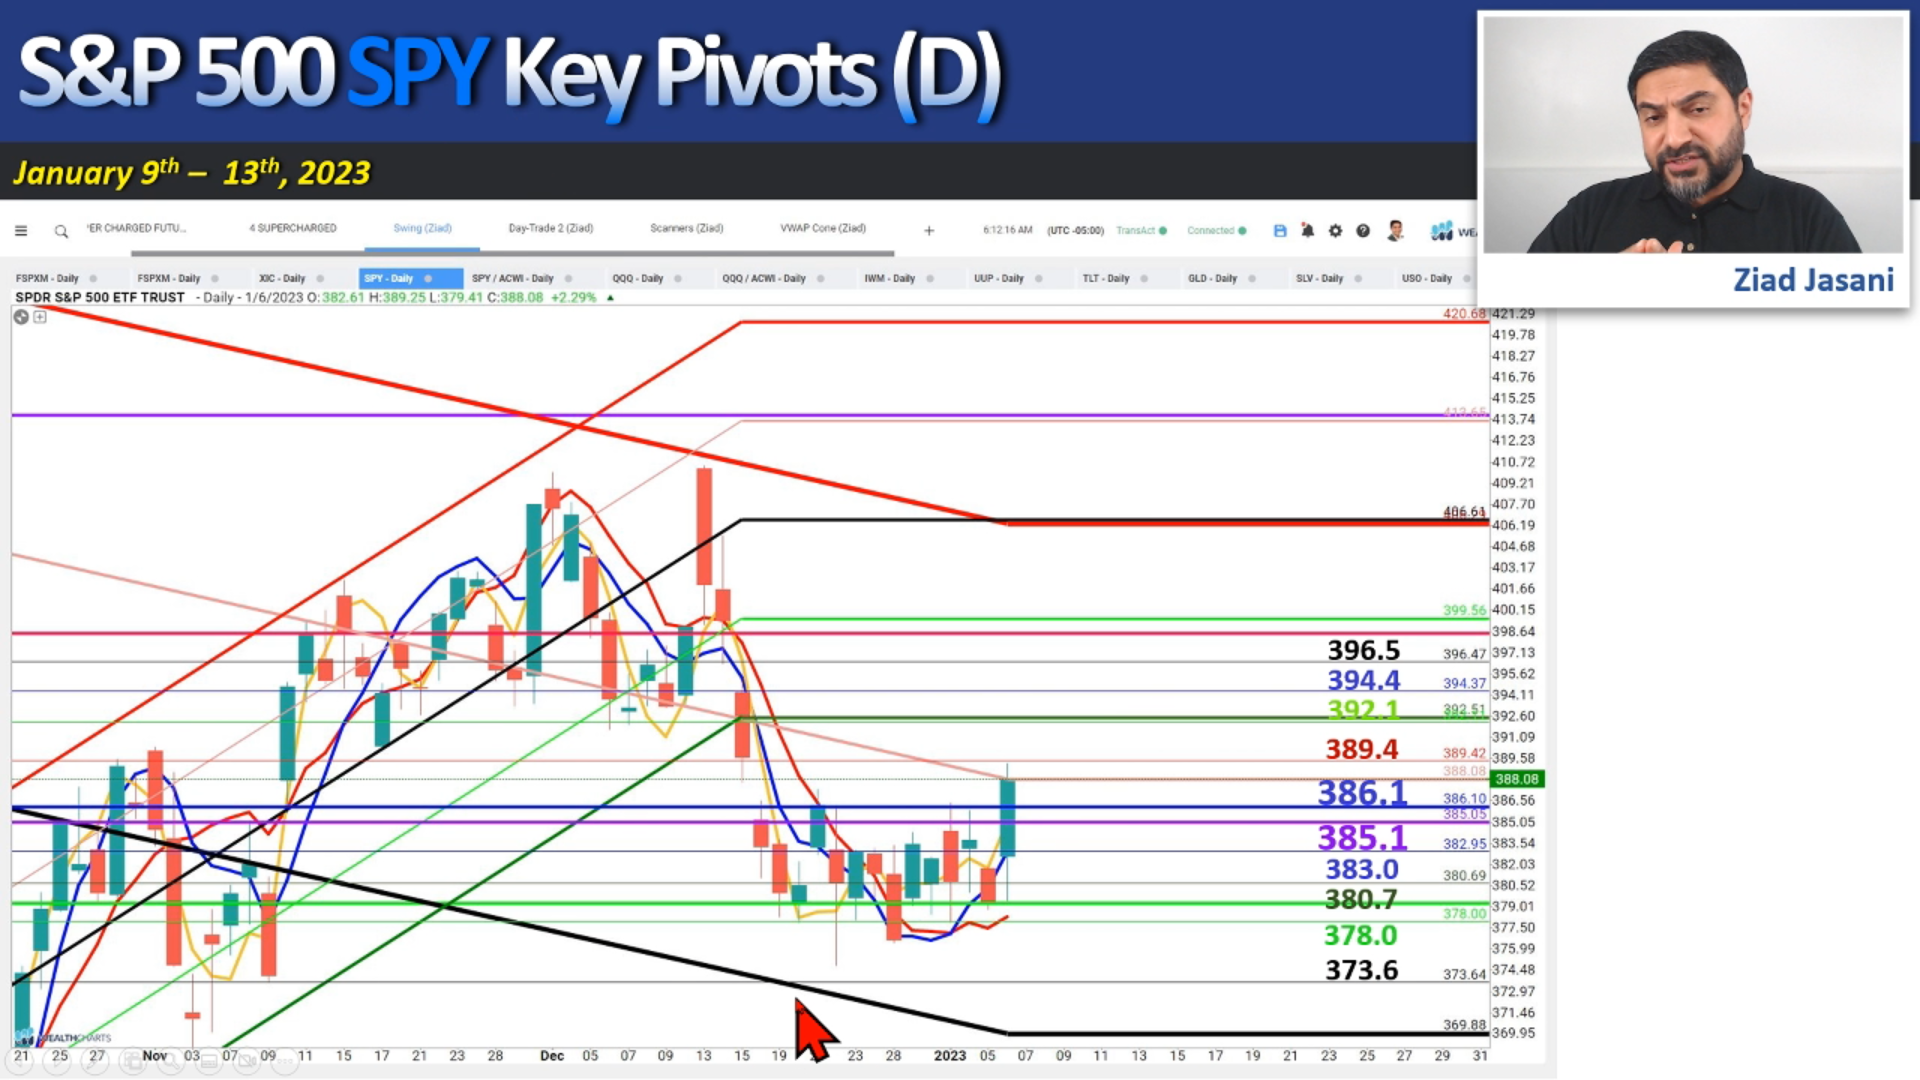
Task: Click the 399.56 green line price label
Action: (1464, 610)
